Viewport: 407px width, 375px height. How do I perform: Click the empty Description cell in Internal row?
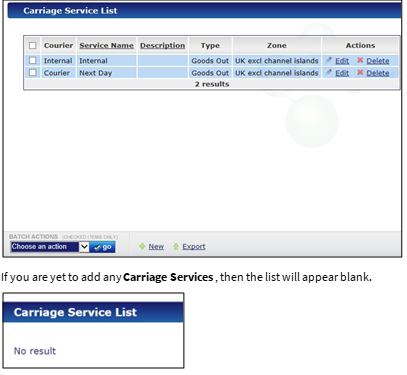click(163, 61)
